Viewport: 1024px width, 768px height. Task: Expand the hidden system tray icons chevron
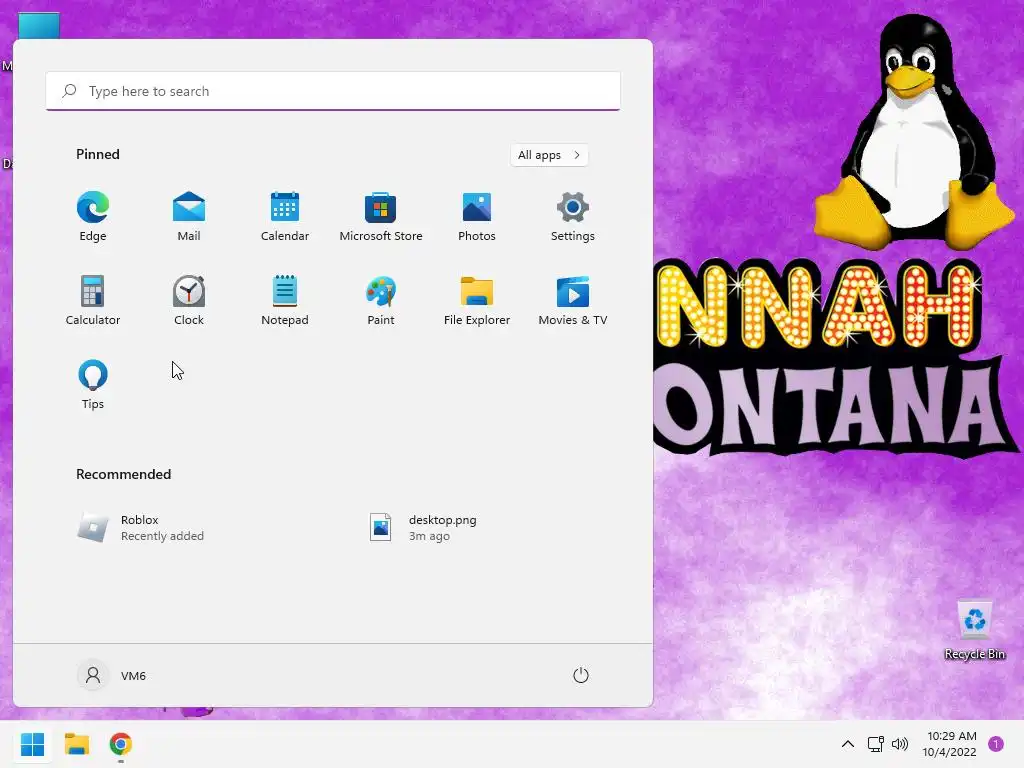coord(848,744)
